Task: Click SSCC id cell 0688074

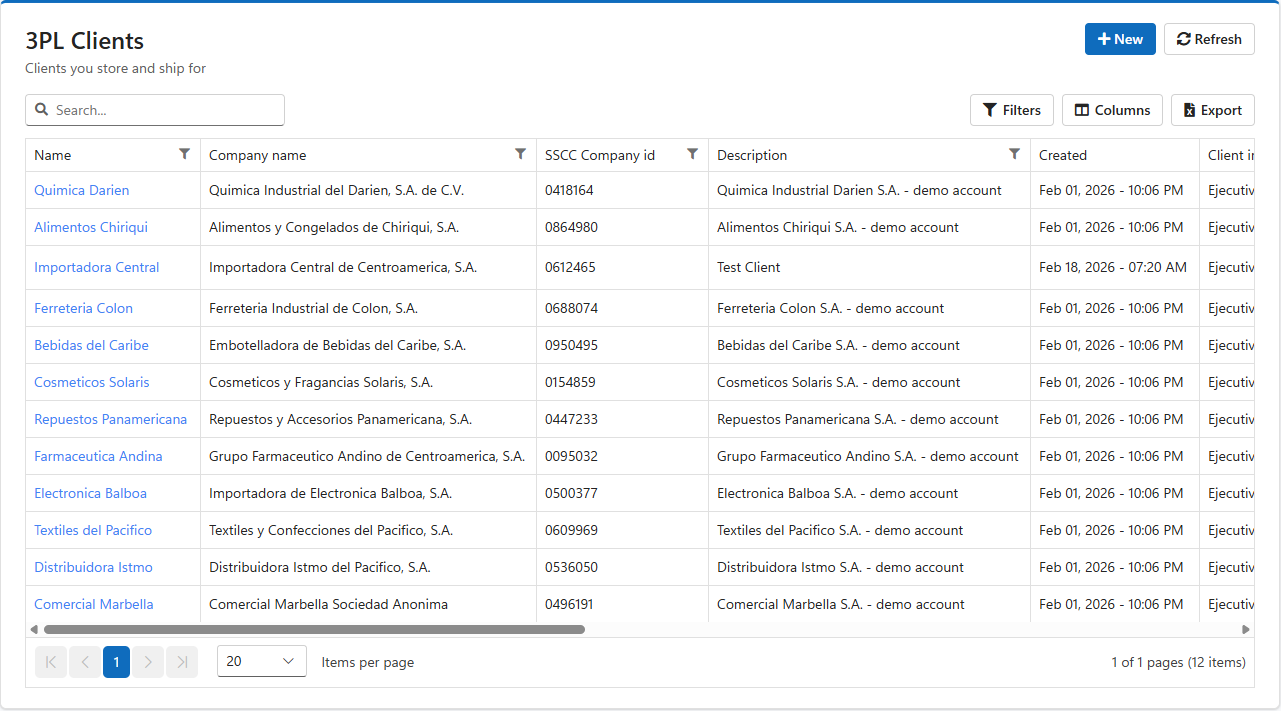Action: pos(622,308)
